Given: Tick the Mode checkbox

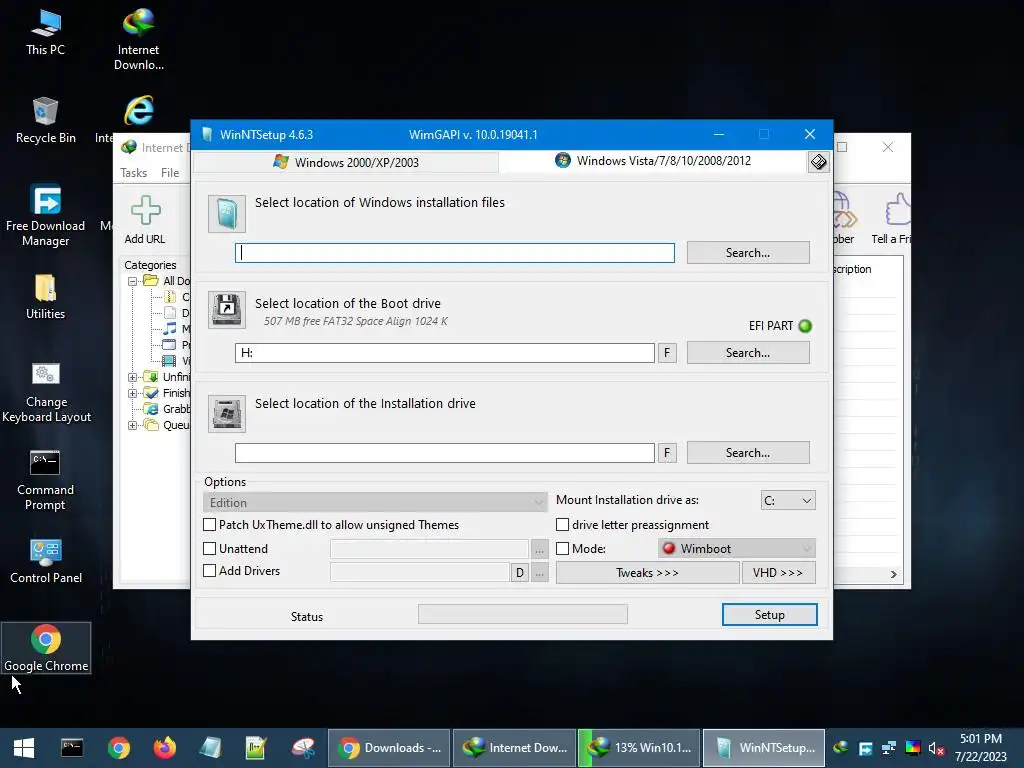Looking at the screenshot, I should 562,549.
